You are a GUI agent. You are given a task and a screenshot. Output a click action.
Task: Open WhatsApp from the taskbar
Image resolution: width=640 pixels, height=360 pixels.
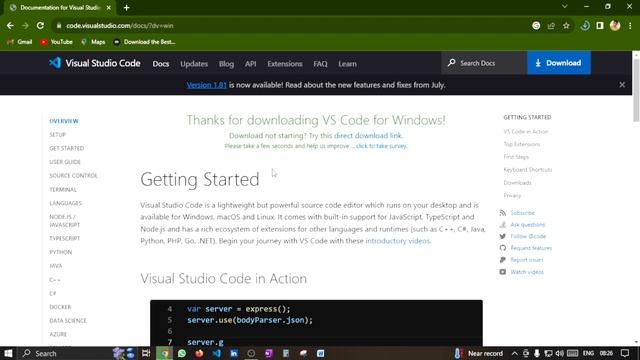(x=182, y=353)
